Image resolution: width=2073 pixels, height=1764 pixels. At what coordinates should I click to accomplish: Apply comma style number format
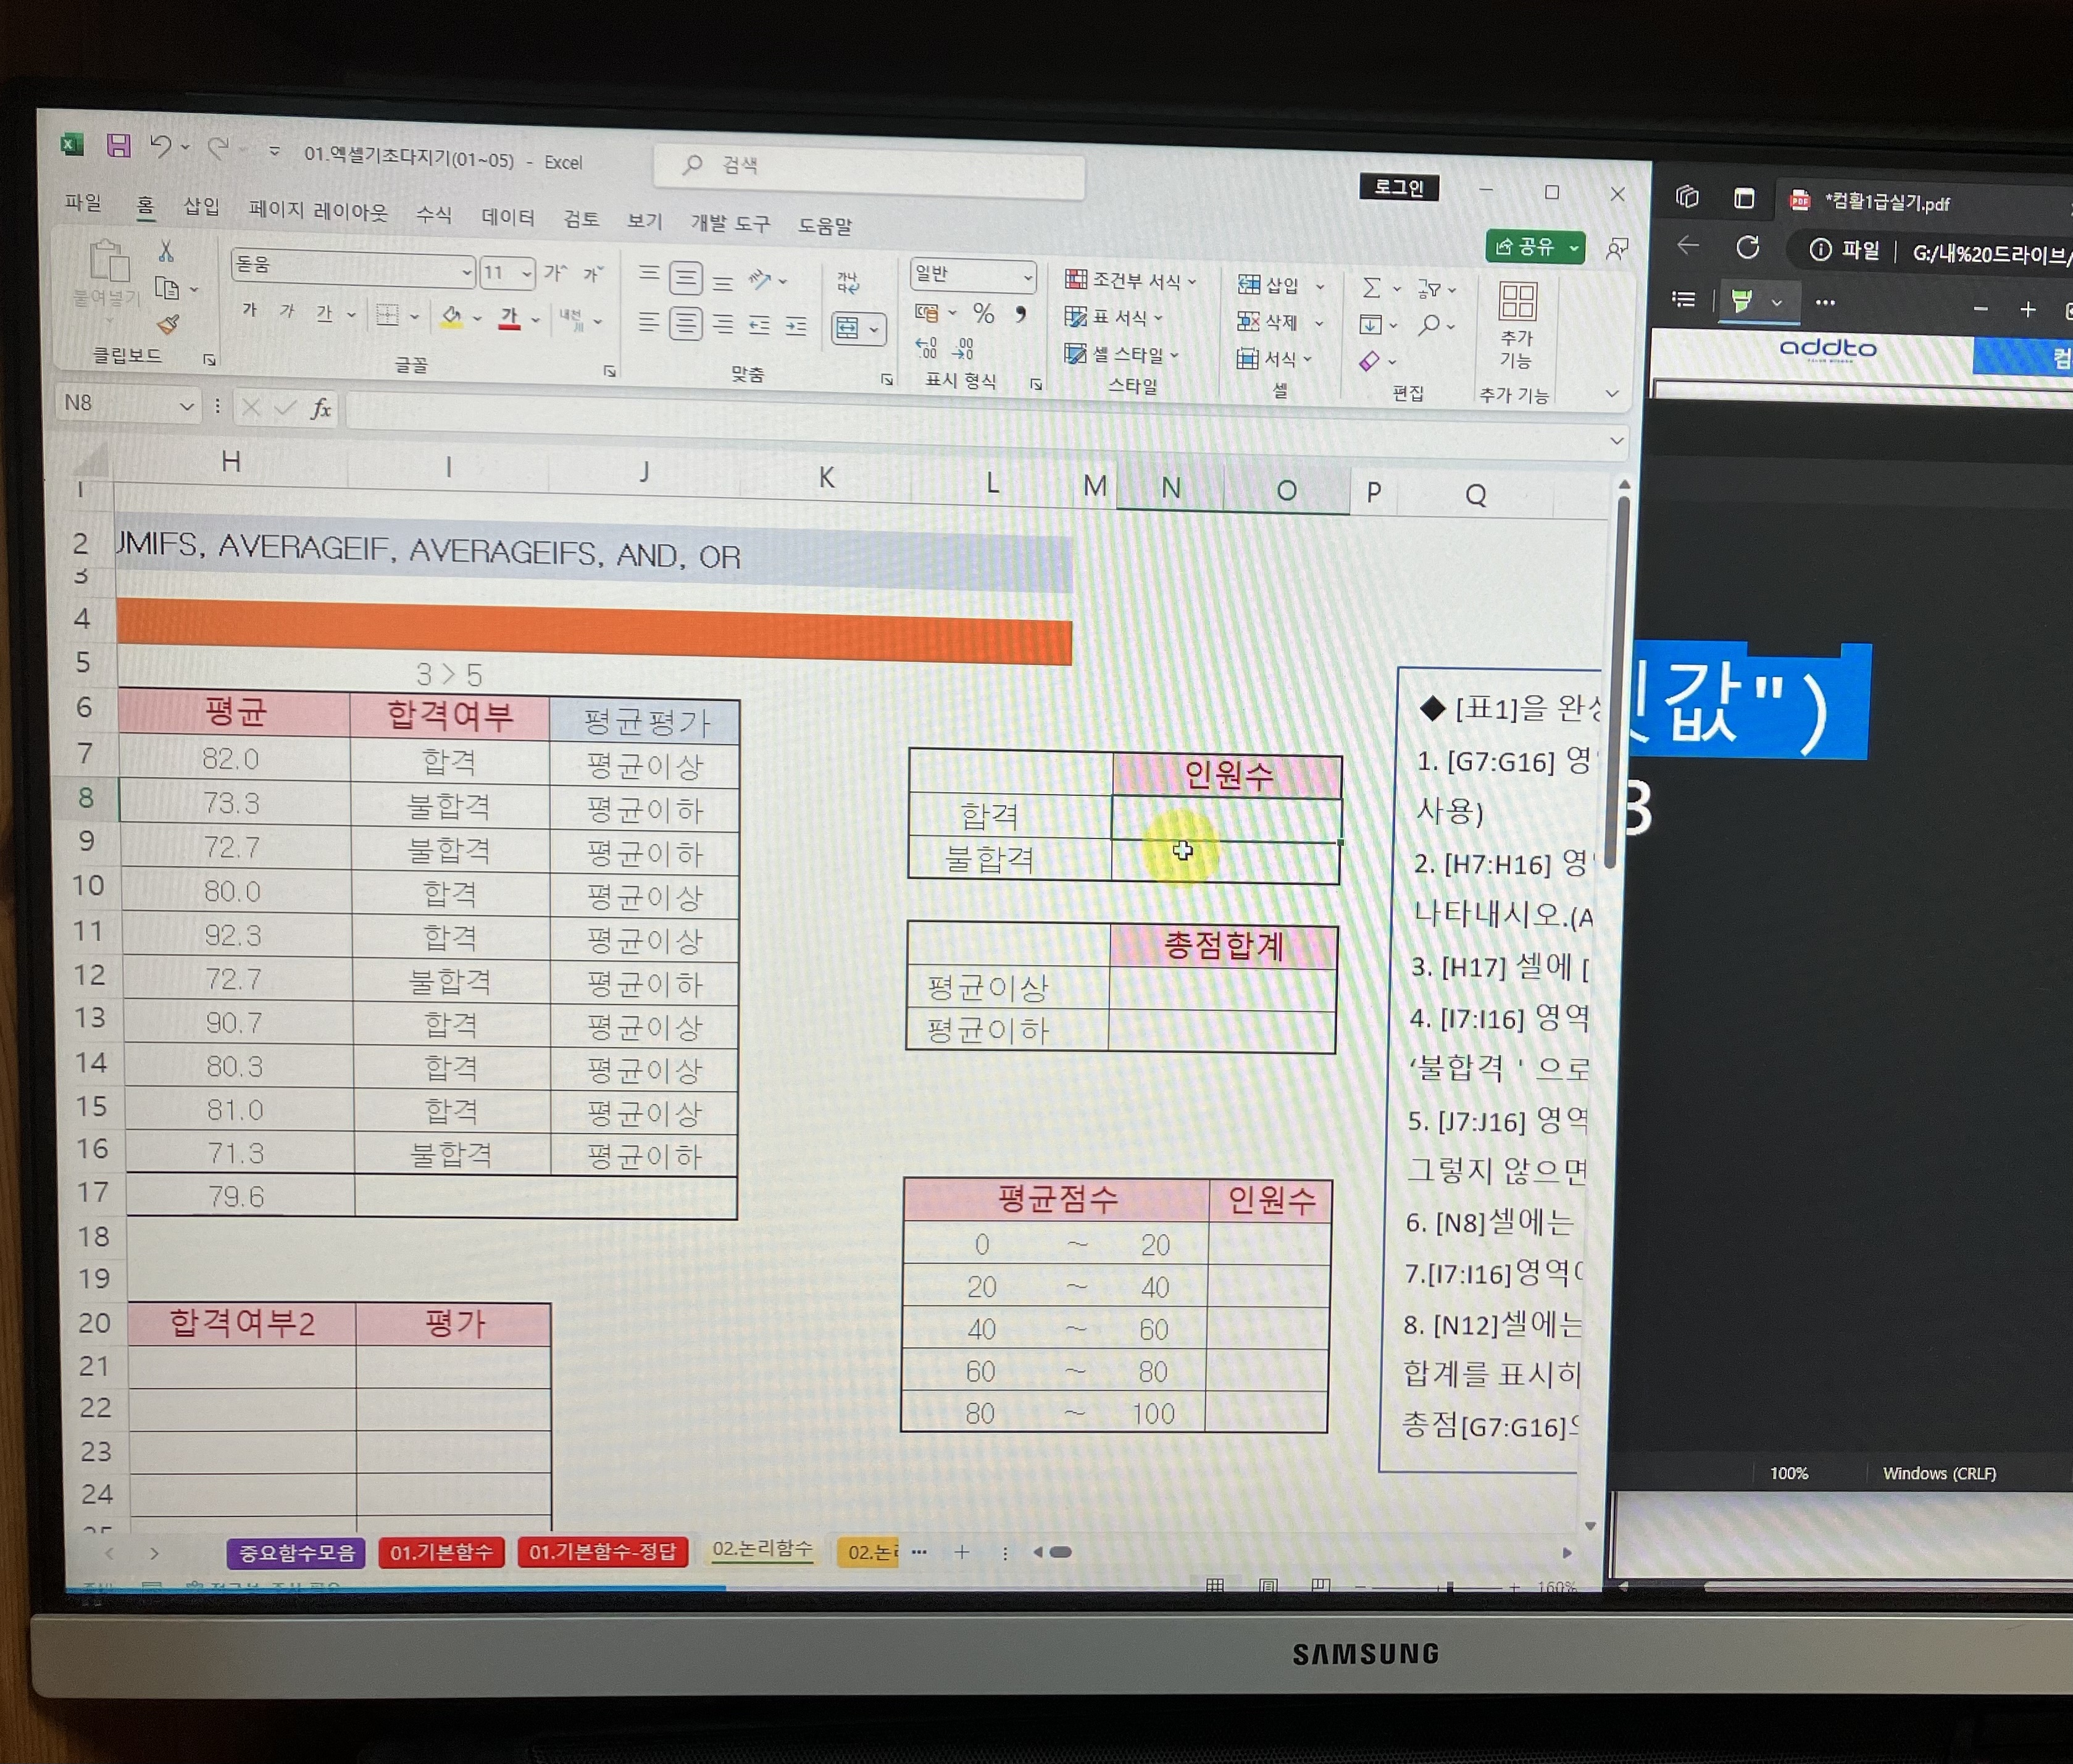pyautogui.click(x=1020, y=314)
